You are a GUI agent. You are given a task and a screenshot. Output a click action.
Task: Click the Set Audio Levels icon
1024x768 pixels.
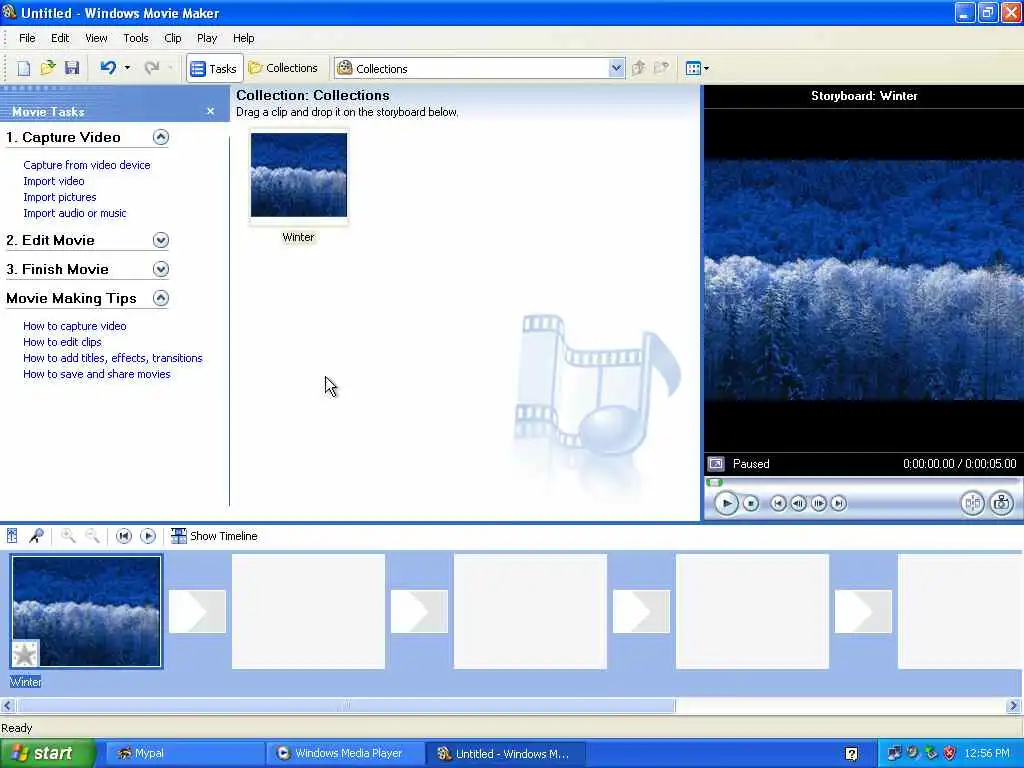tap(12, 536)
